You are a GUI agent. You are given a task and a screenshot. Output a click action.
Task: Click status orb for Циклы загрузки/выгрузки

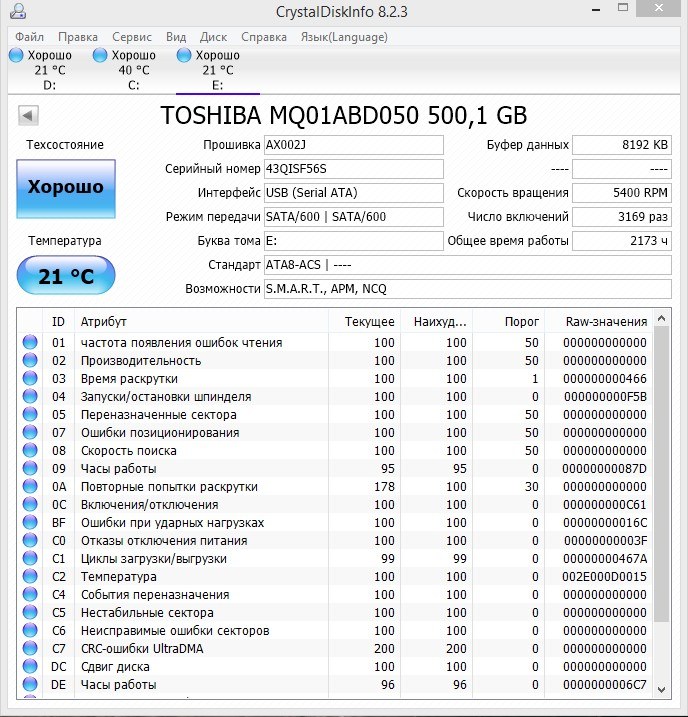coord(30,558)
